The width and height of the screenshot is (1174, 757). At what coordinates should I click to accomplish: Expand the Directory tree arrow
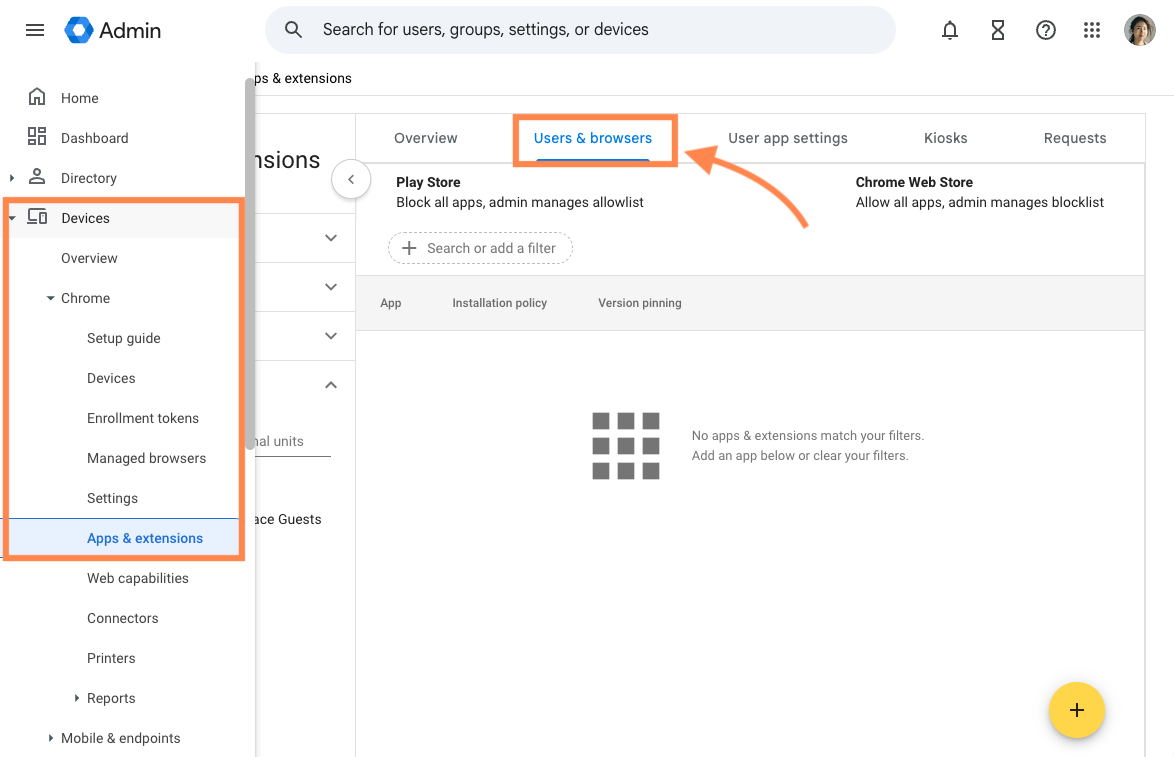11,177
